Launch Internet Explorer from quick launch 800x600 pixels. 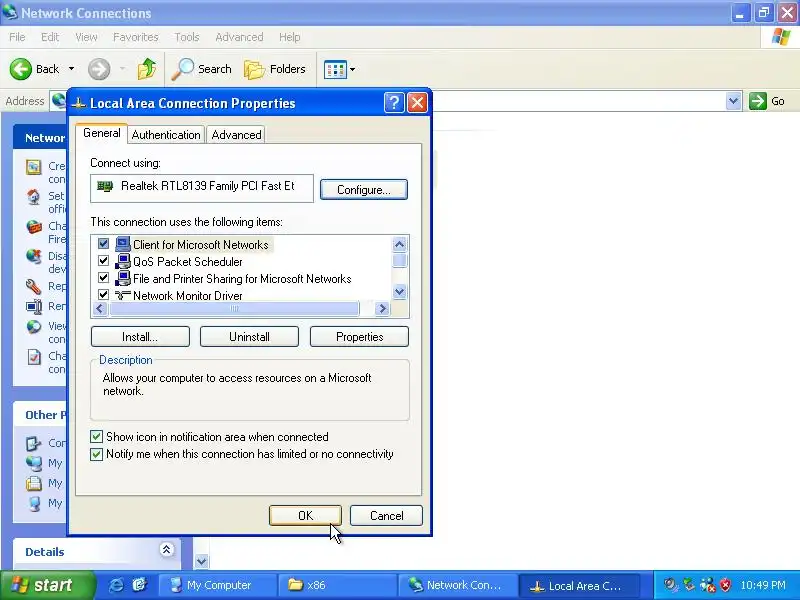116,585
